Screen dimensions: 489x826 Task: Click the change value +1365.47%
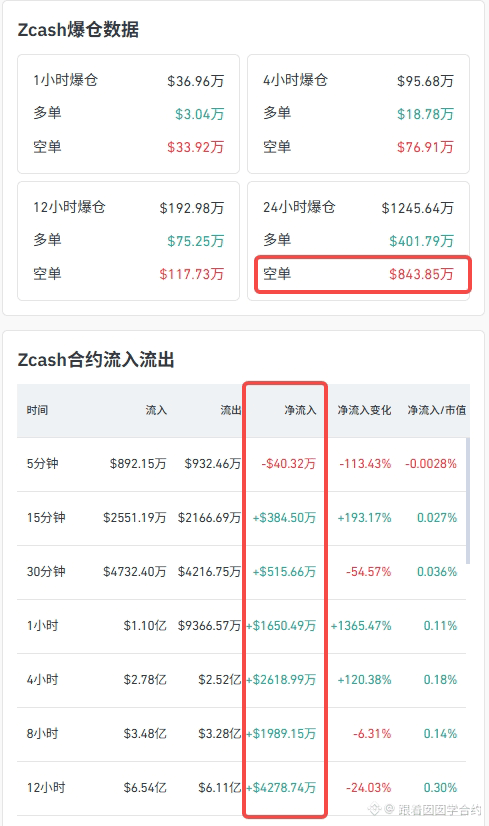[x=361, y=626]
